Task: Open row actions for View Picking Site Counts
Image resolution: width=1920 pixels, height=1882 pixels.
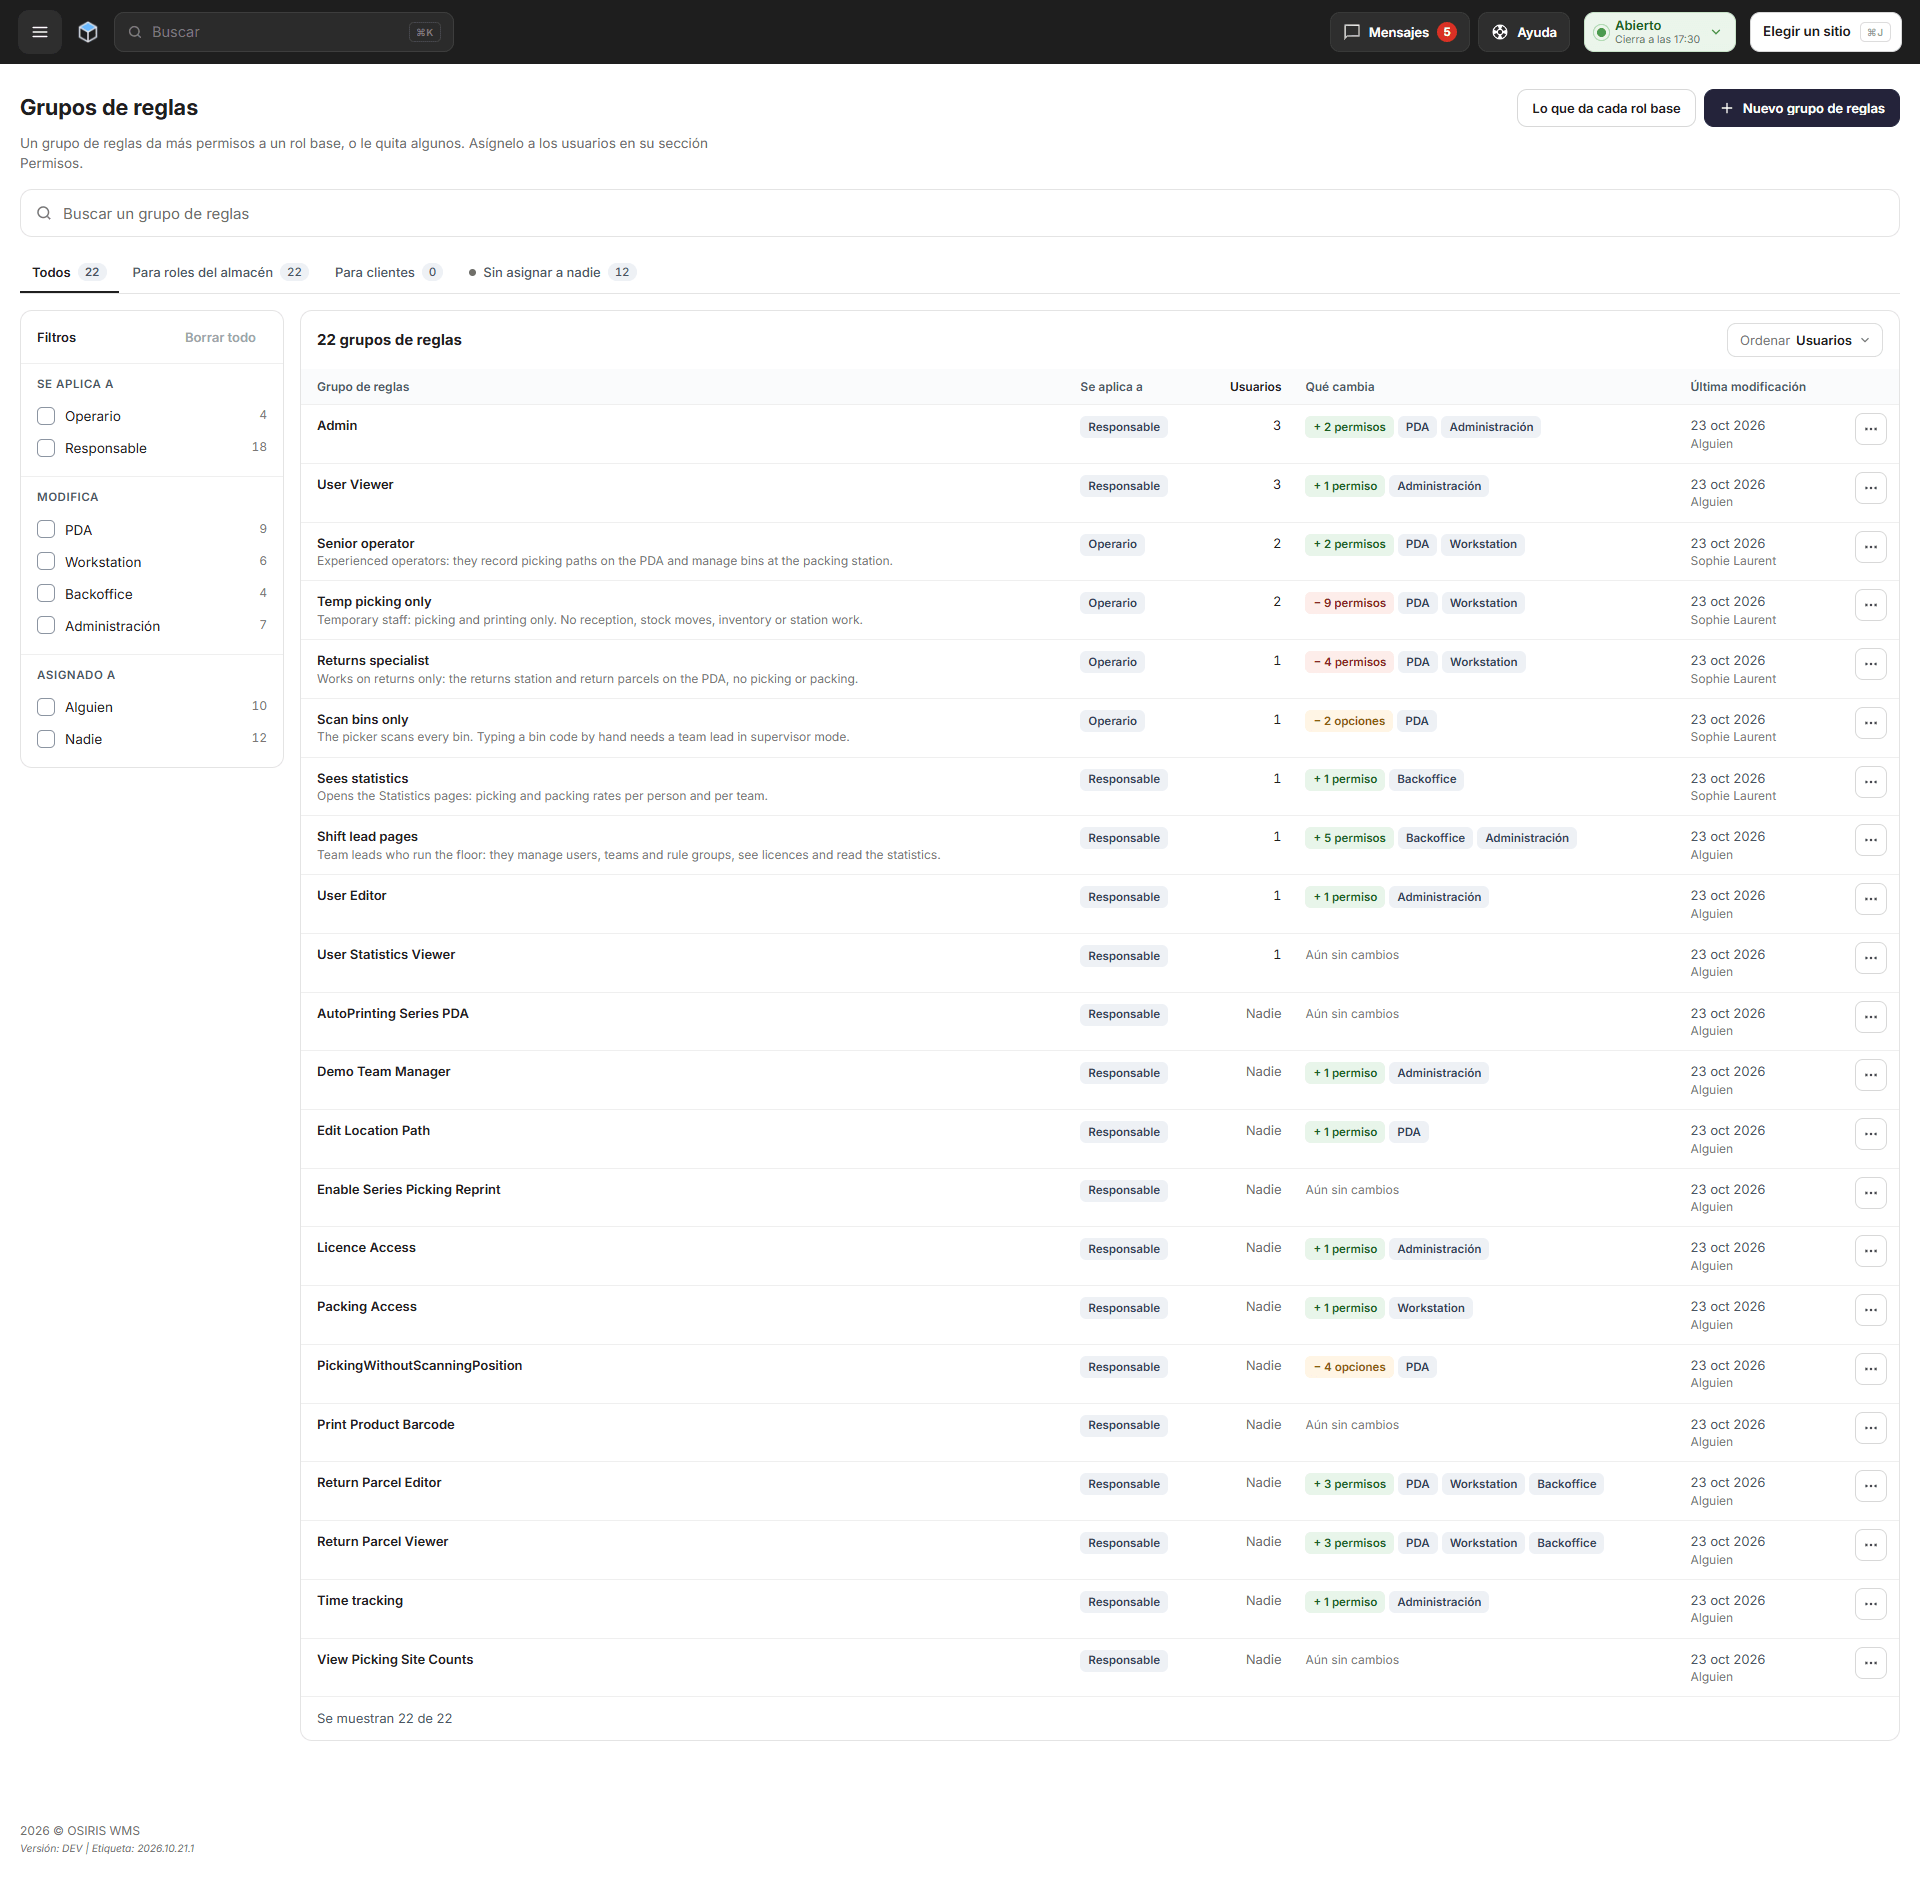Action: pos(1870,1663)
